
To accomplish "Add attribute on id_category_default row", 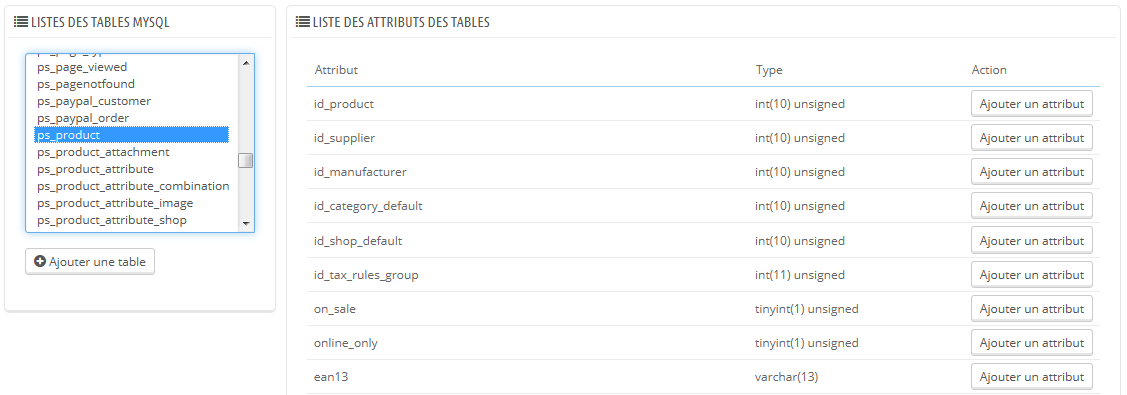I will 1031,206.
